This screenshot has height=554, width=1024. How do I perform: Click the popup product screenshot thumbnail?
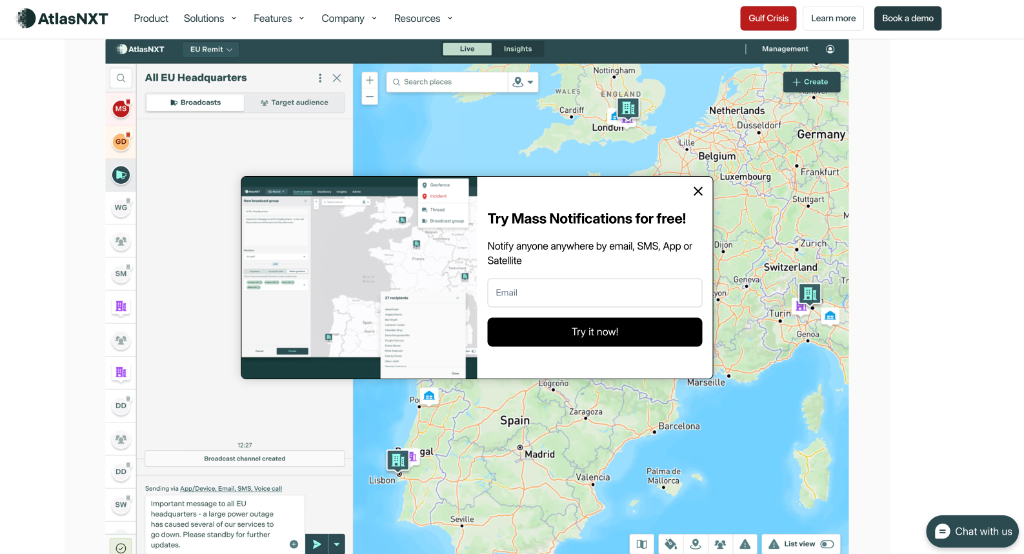(x=359, y=278)
